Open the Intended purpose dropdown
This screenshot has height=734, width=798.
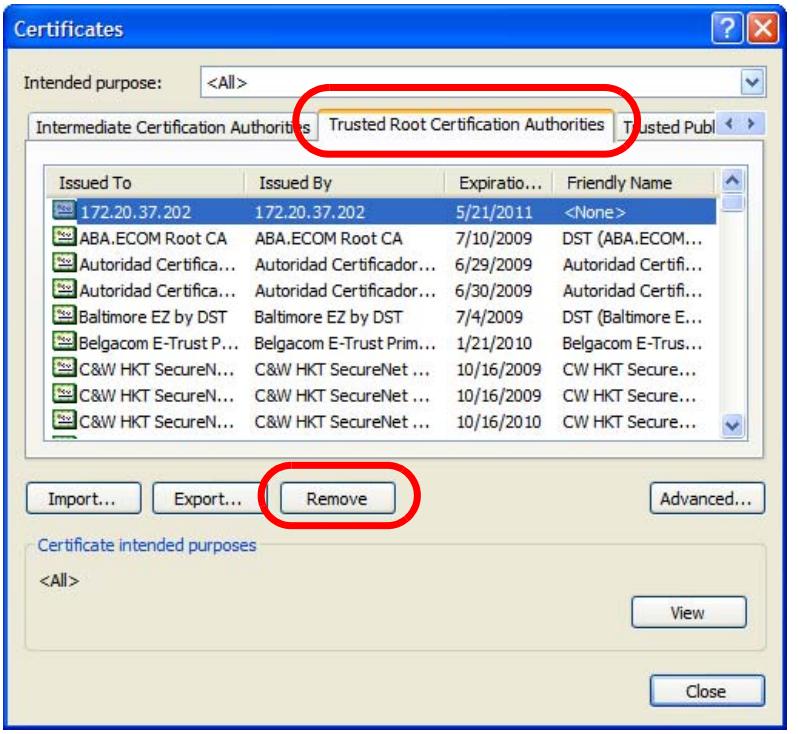click(x=753, y=82)
